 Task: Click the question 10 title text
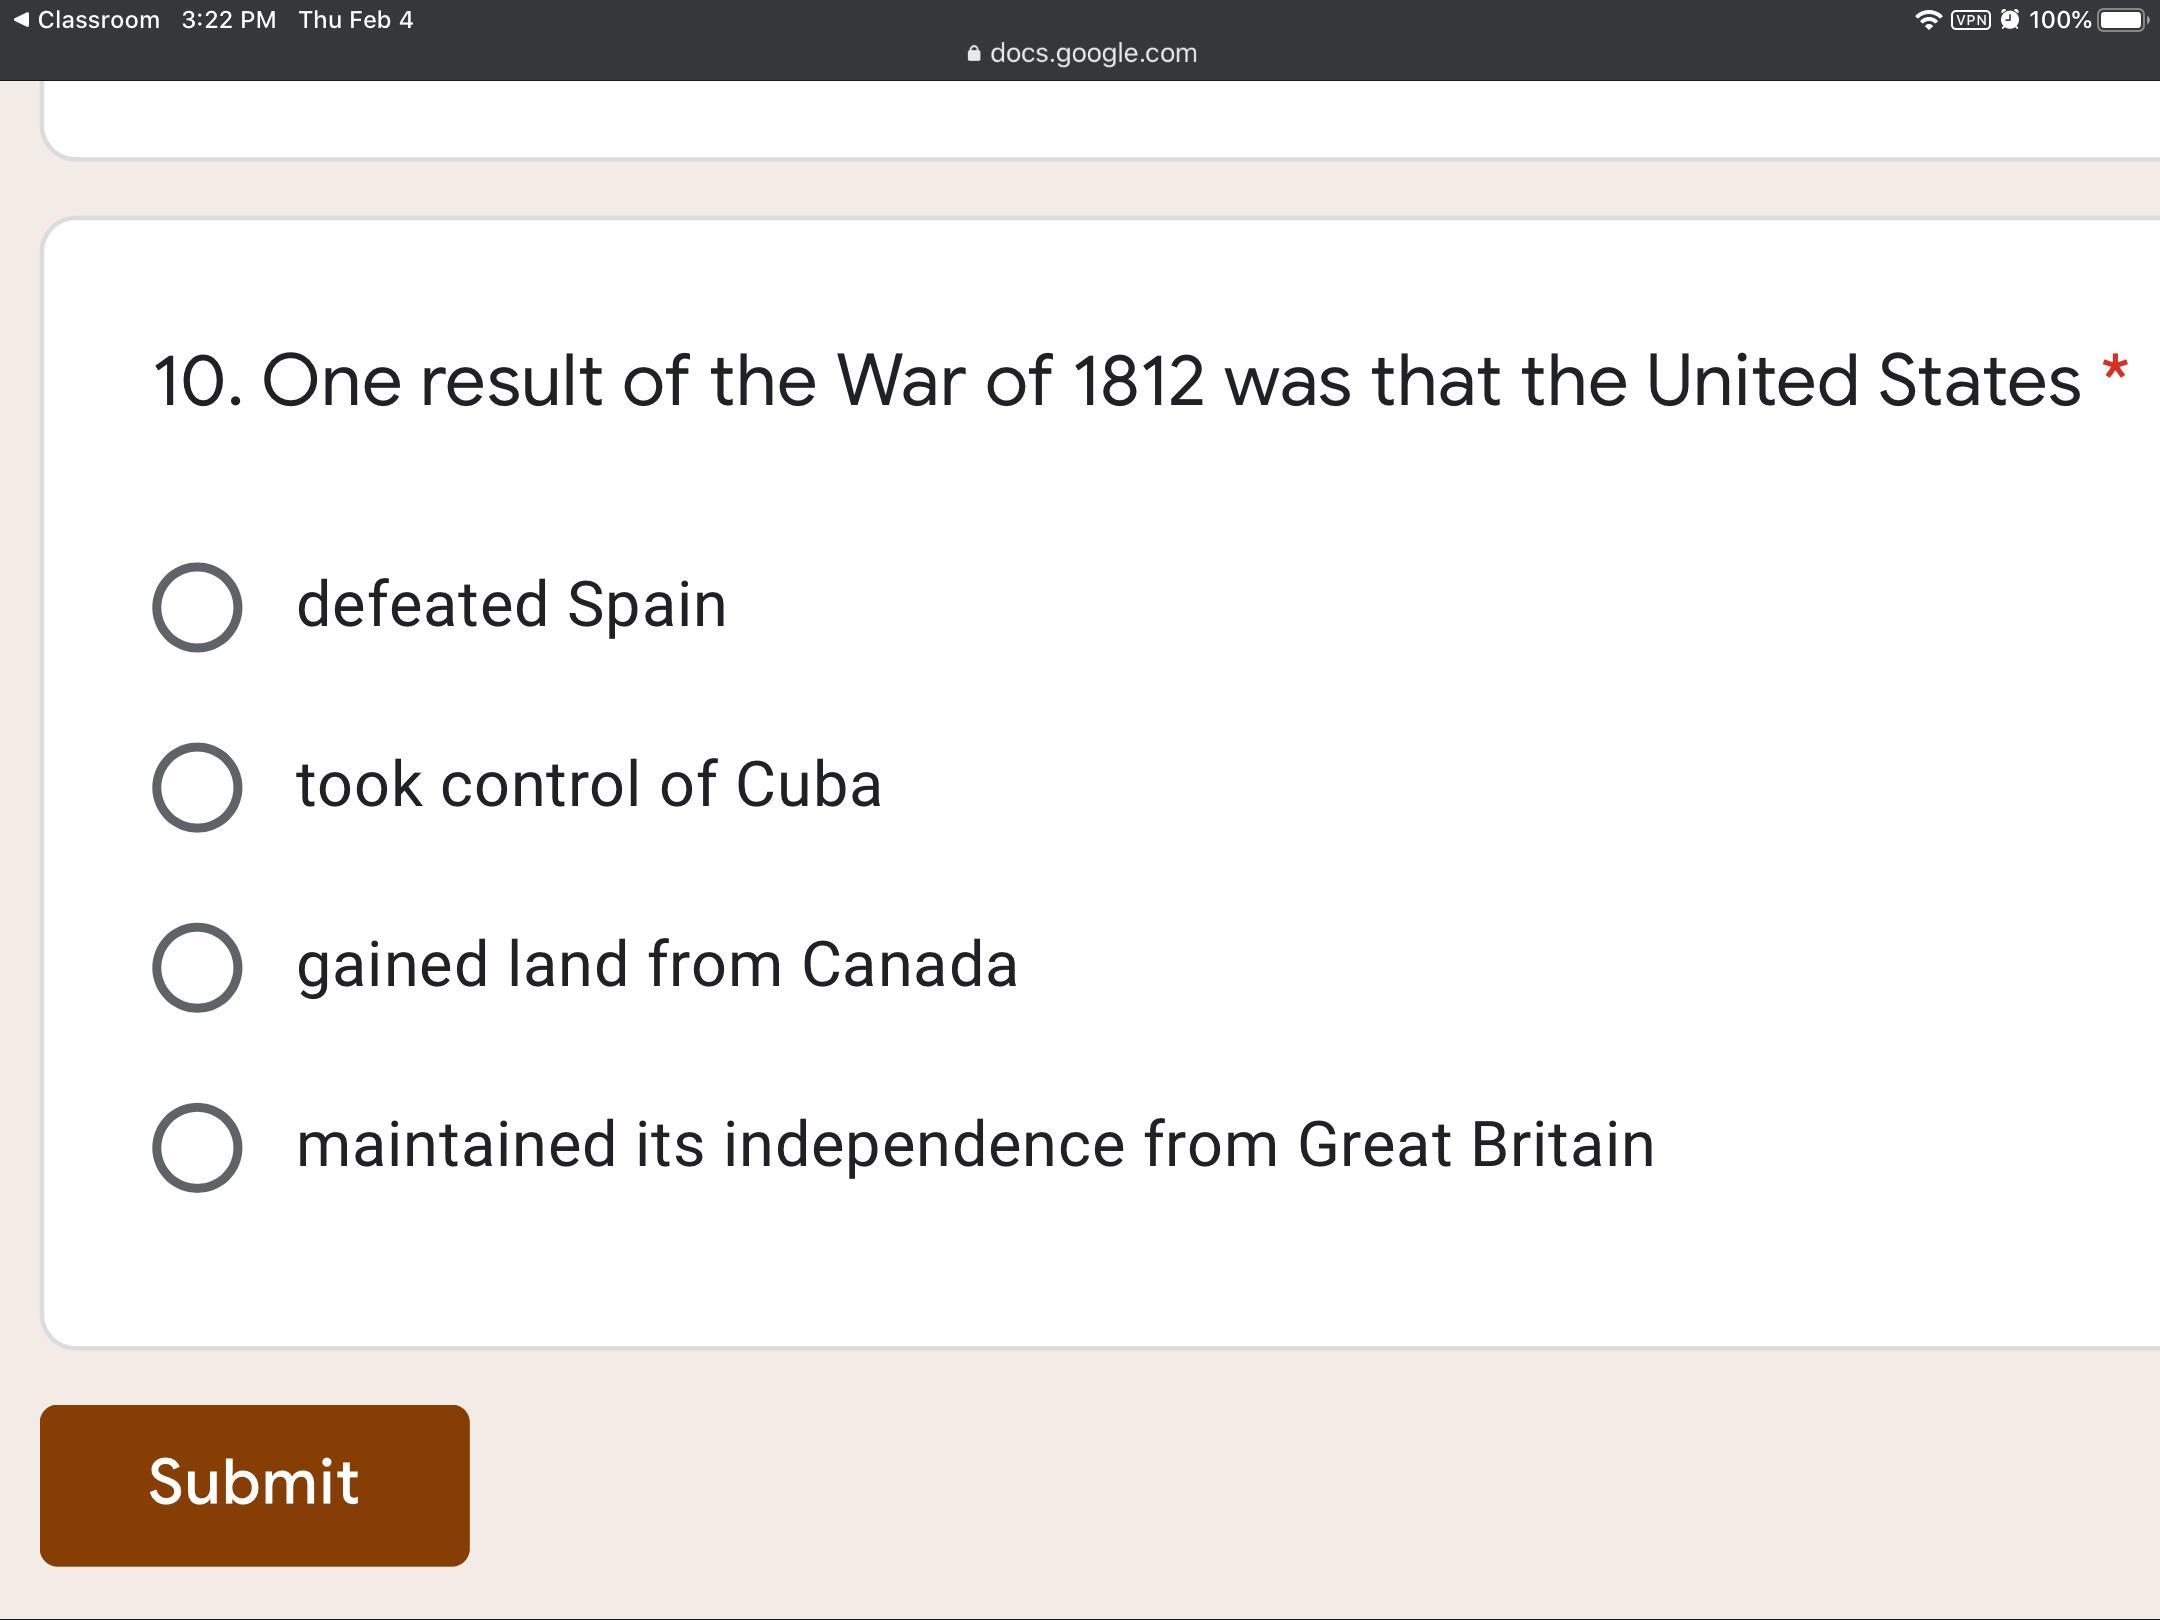pyautogui.click(x=1117, y=381)
